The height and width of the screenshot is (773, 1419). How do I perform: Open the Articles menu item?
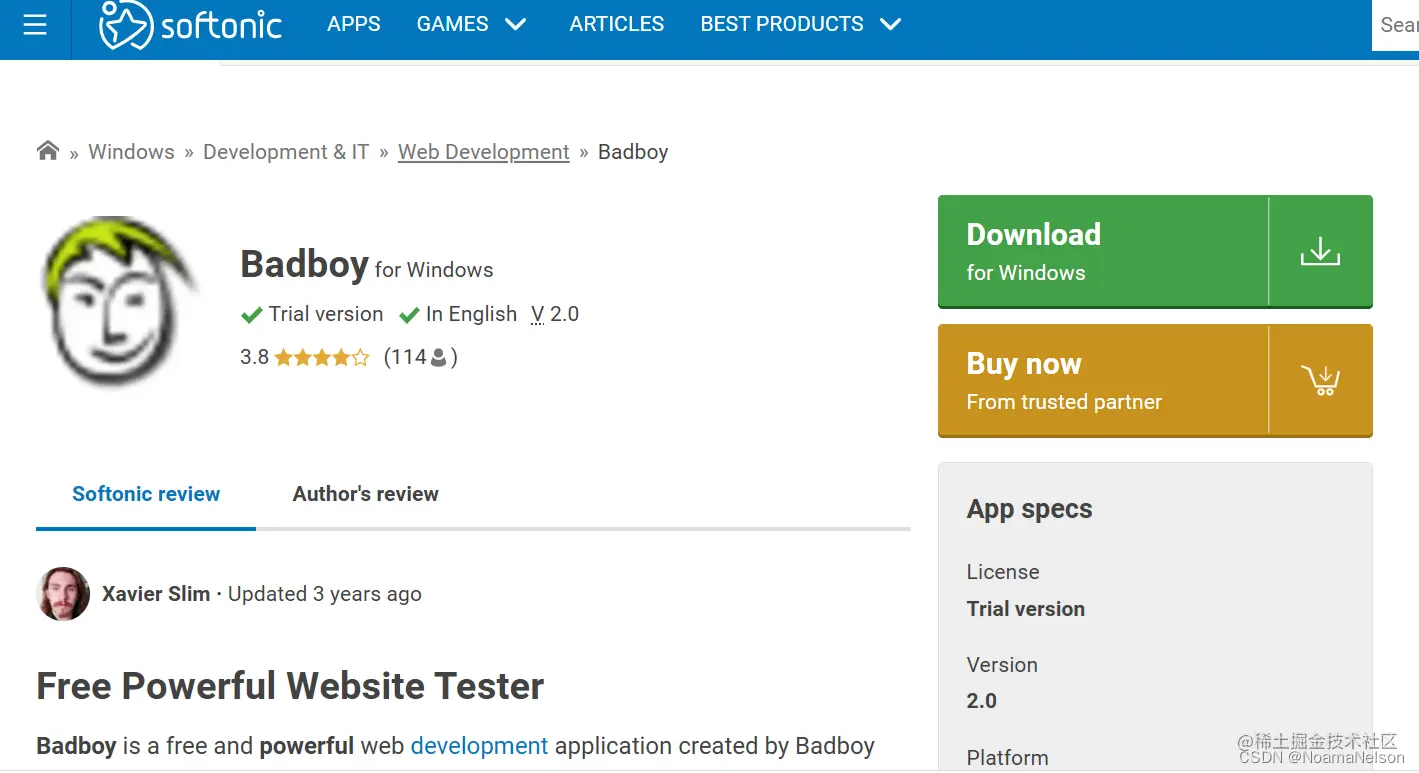point(616,24)
